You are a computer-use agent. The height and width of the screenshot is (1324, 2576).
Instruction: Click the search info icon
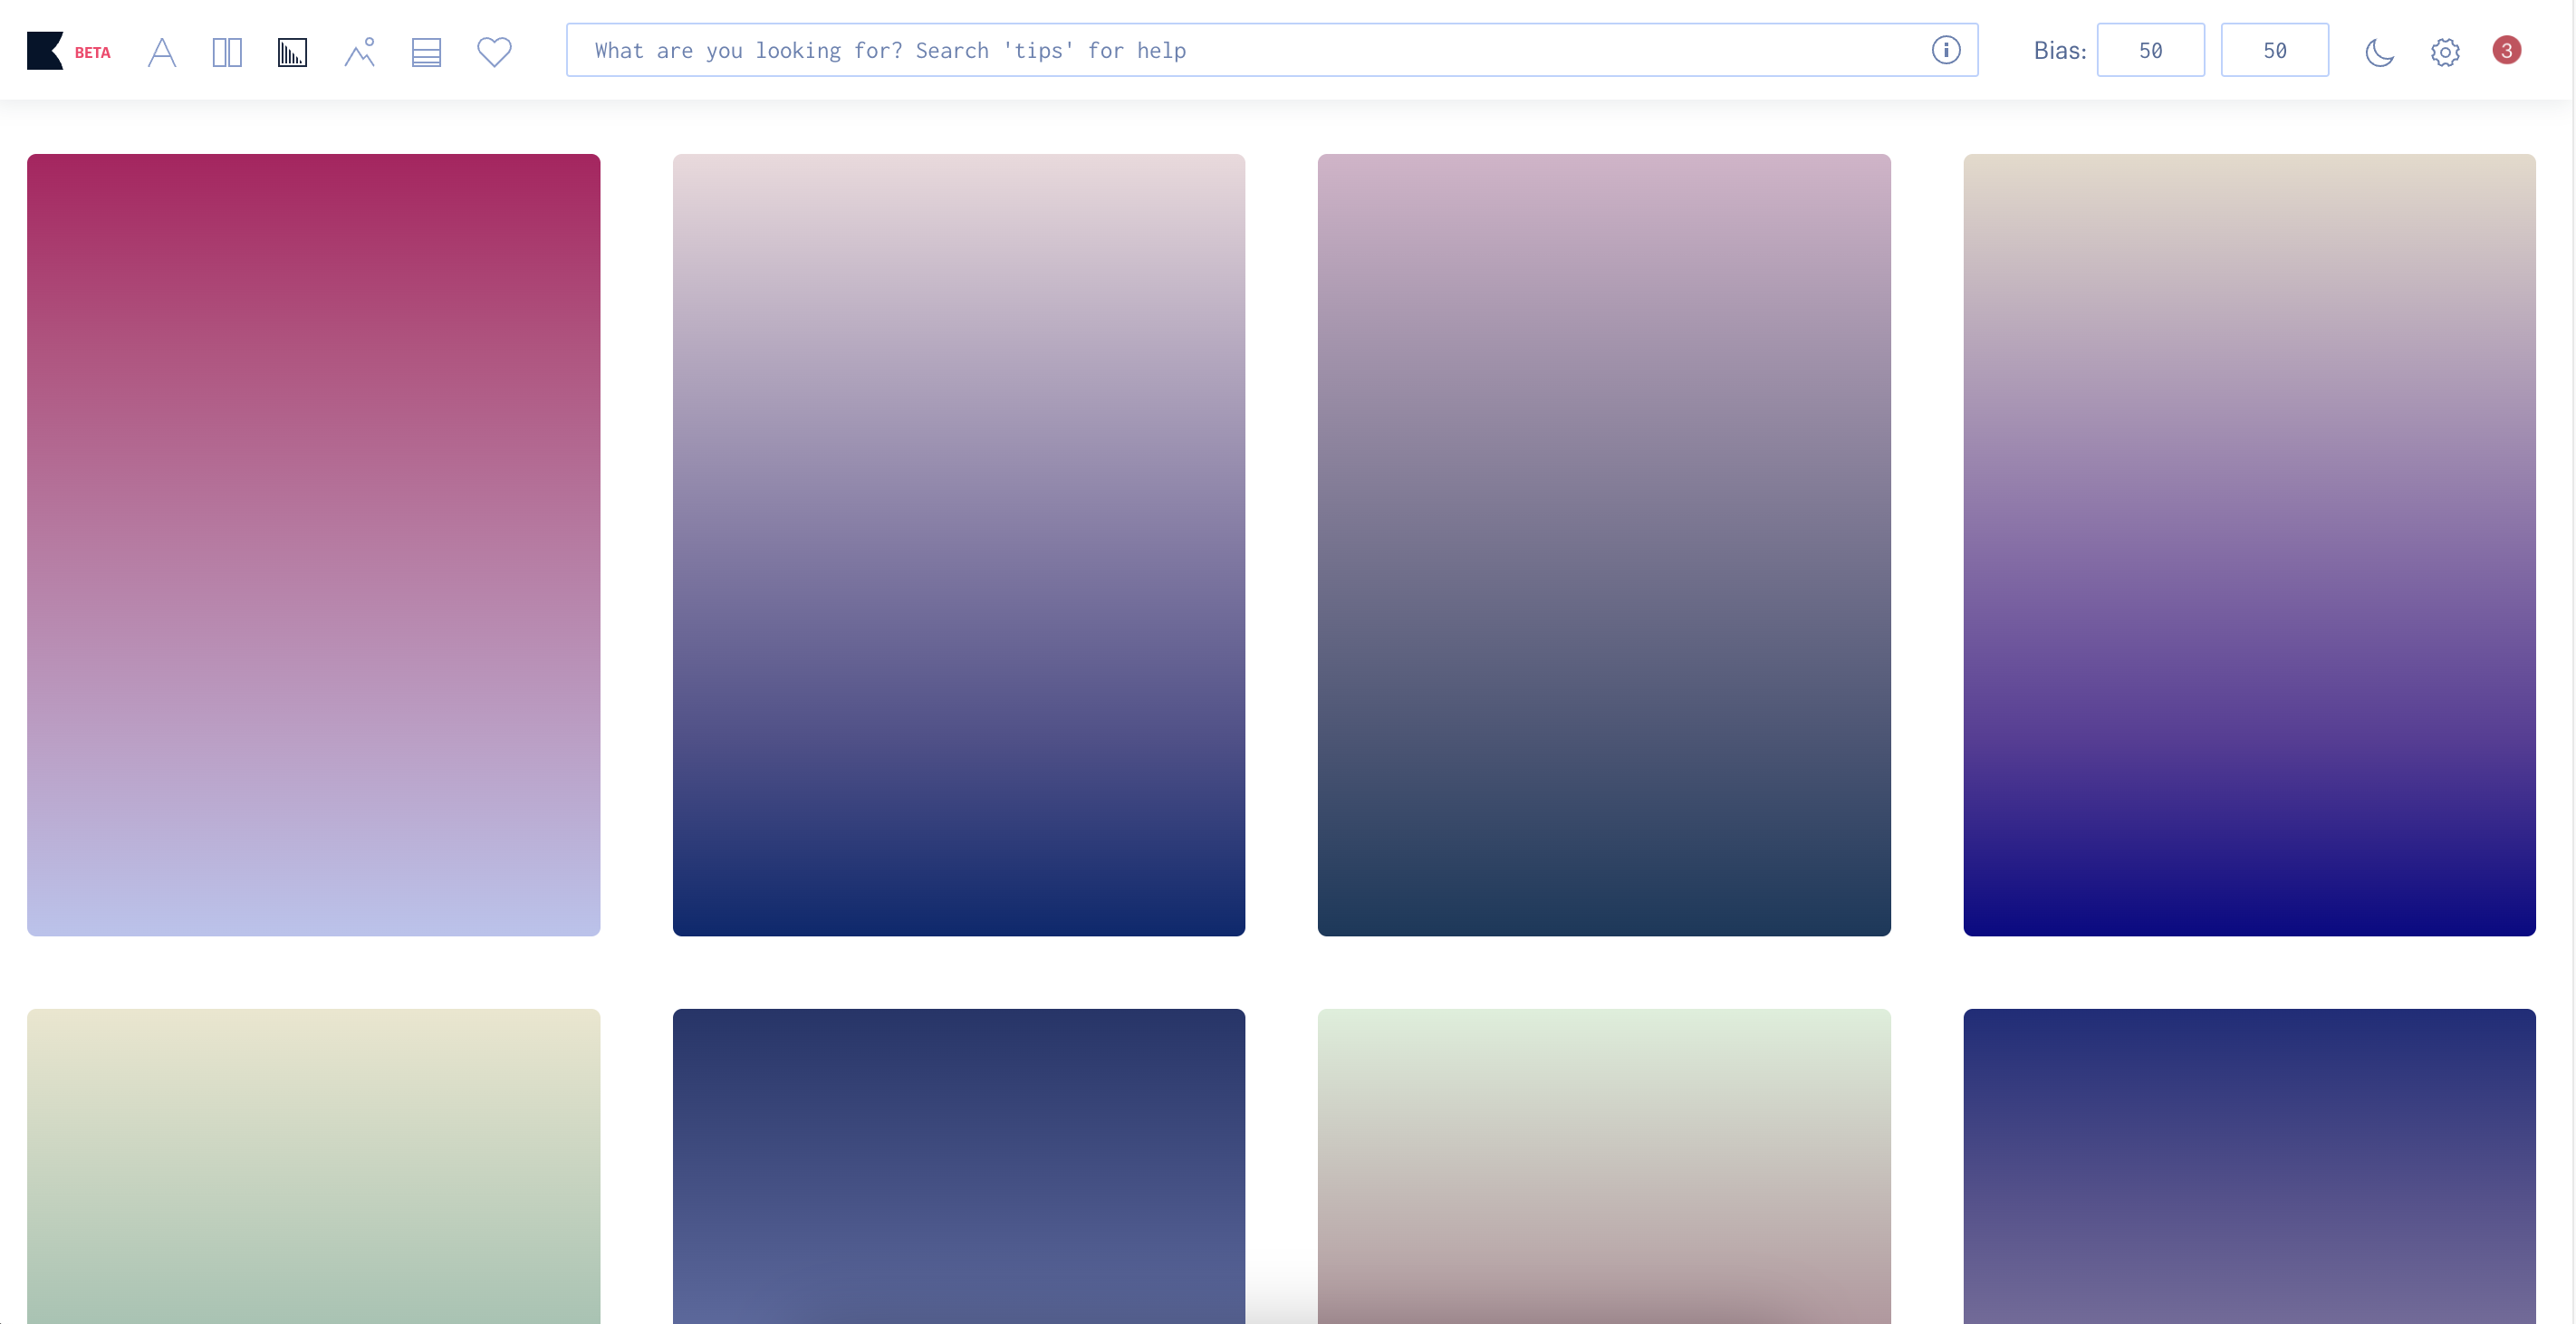[1945, 50]
